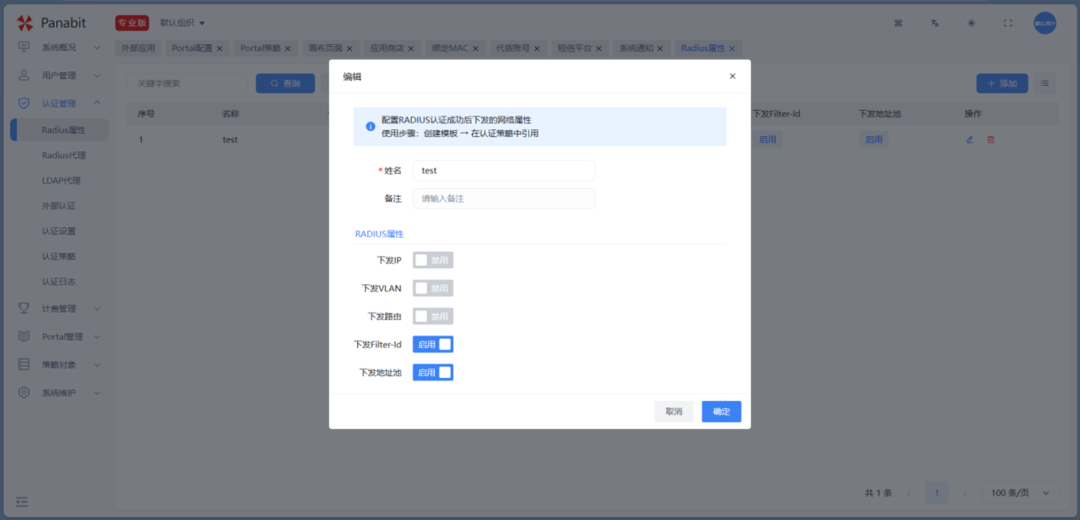Disable the 下发地址池 switch
This screenshot has width=1080, height=520.
(x=433, y=373)
